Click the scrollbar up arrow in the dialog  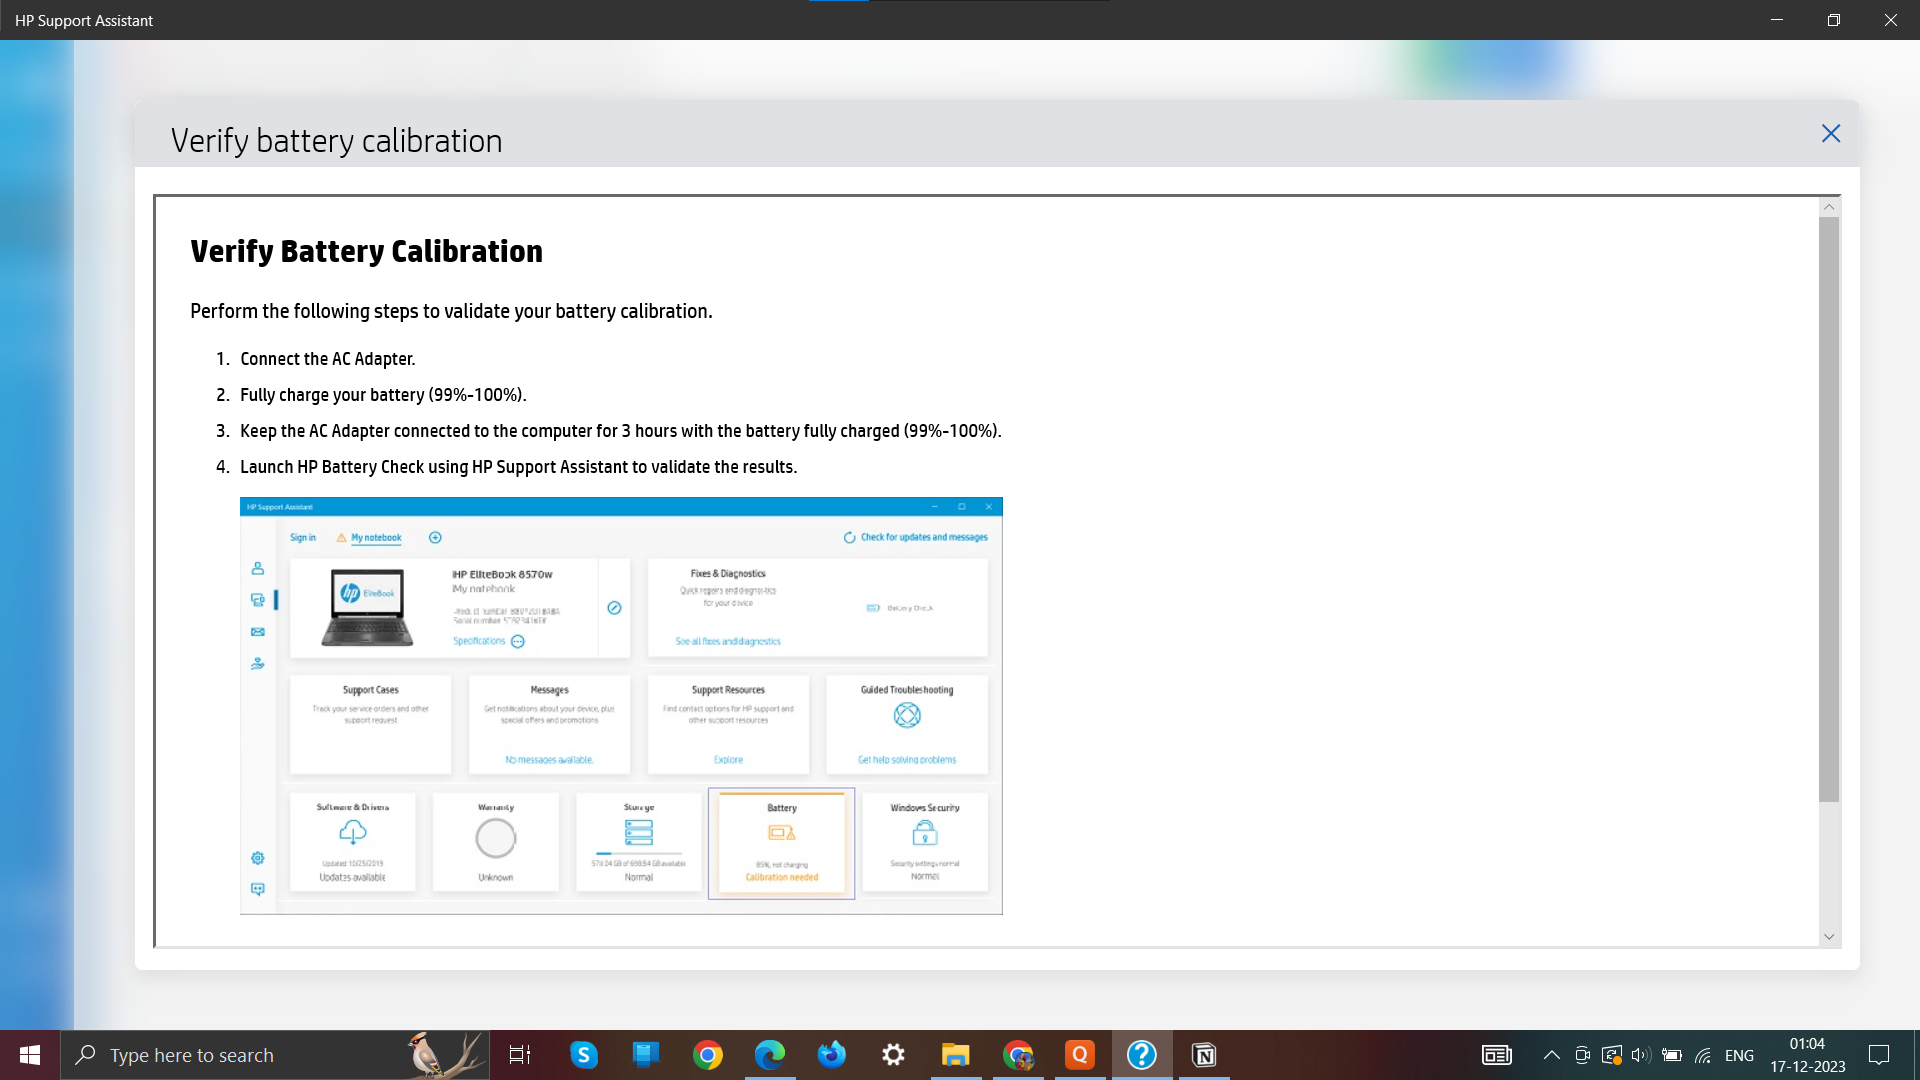tap(1829, 207)
